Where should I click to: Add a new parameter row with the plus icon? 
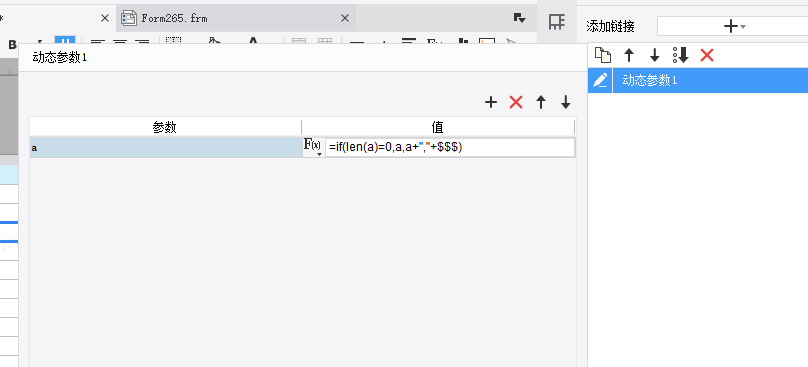[x=491, y=102]
